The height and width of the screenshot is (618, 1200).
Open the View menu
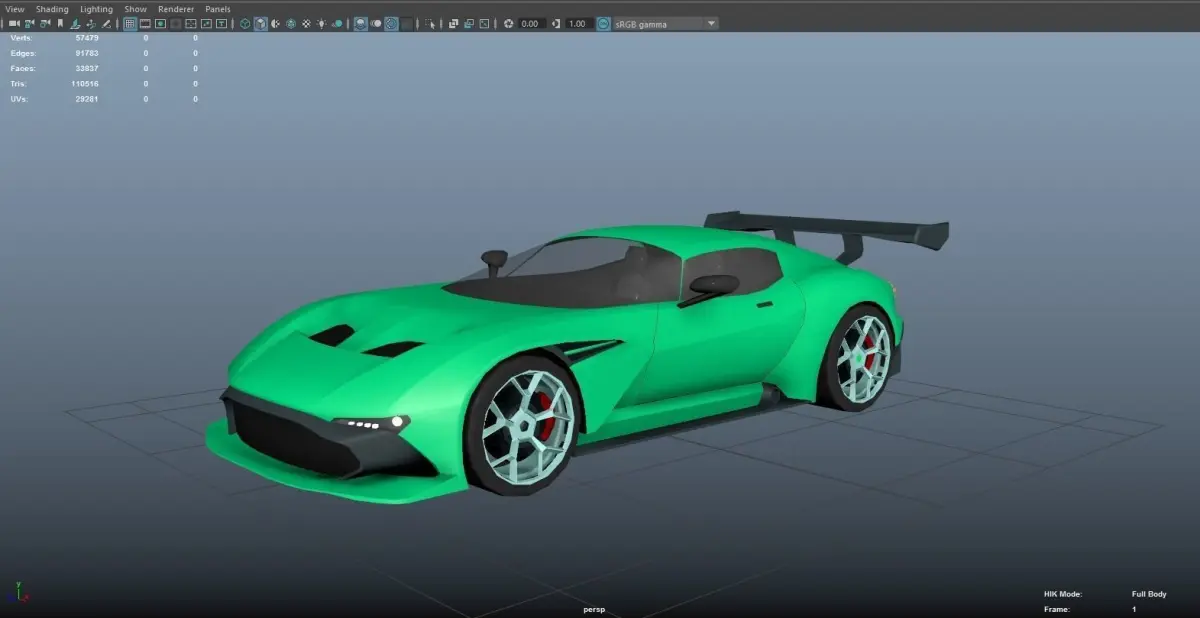15,9
